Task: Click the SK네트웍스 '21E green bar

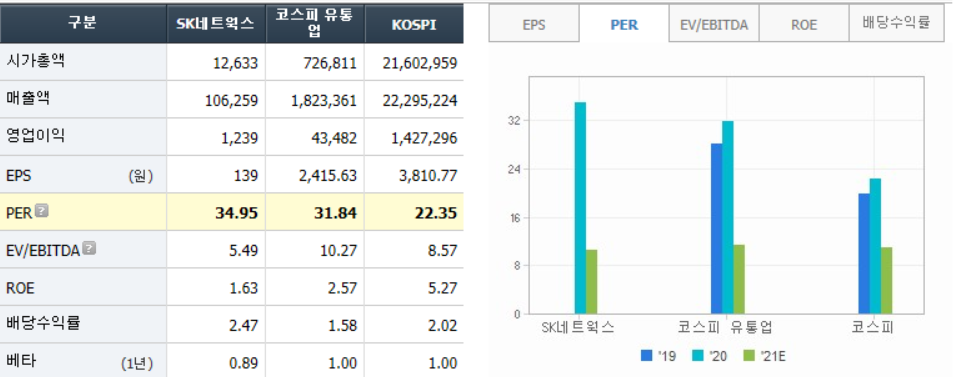Action: 591,282
